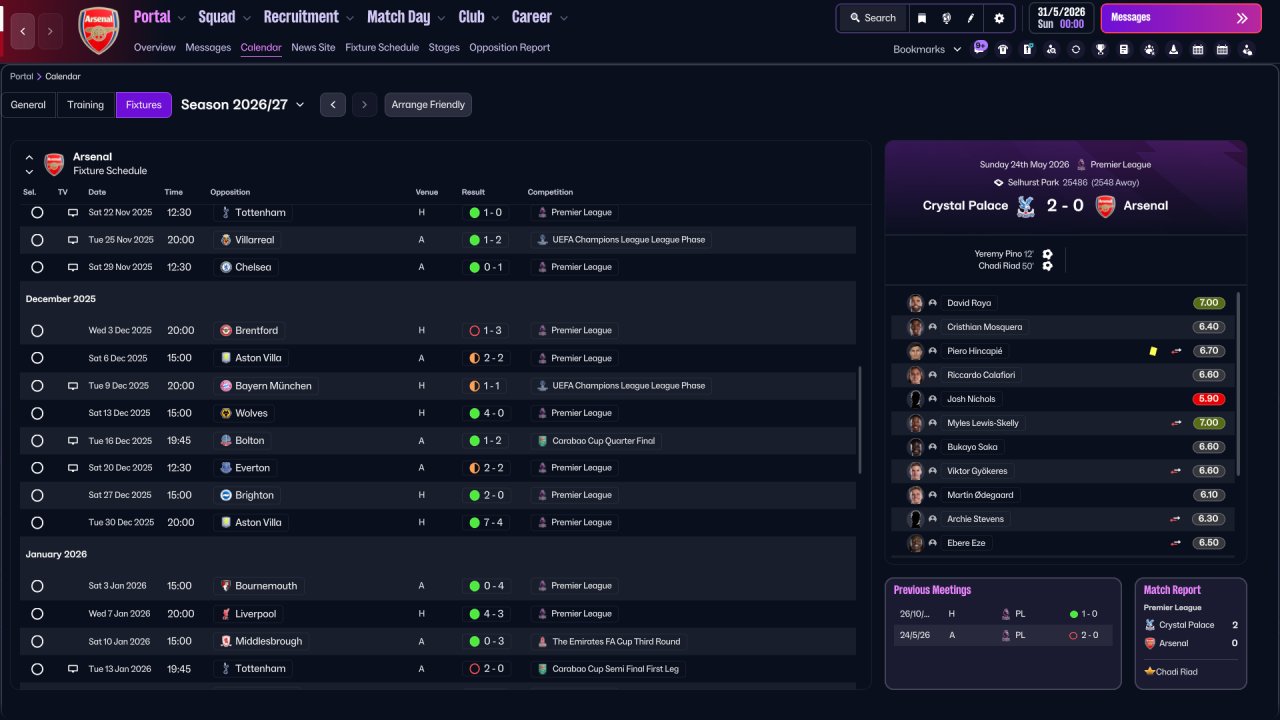Viewport: 1280px width, 720px height.
Task: Click the Search button
Action: pos(872,18)
